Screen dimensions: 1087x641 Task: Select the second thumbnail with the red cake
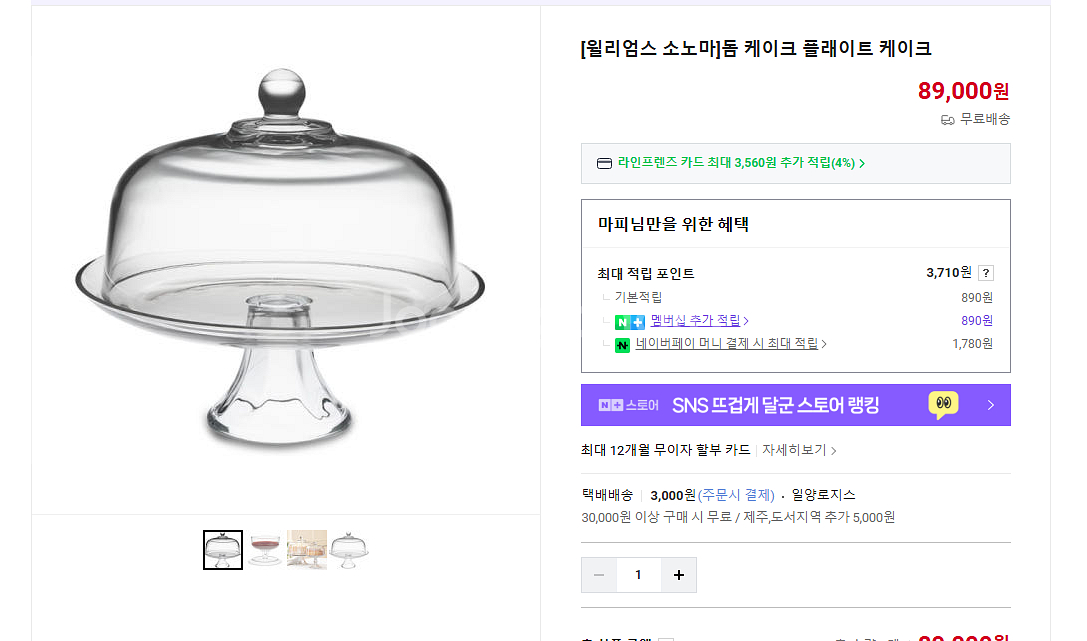tap(265, 549)
